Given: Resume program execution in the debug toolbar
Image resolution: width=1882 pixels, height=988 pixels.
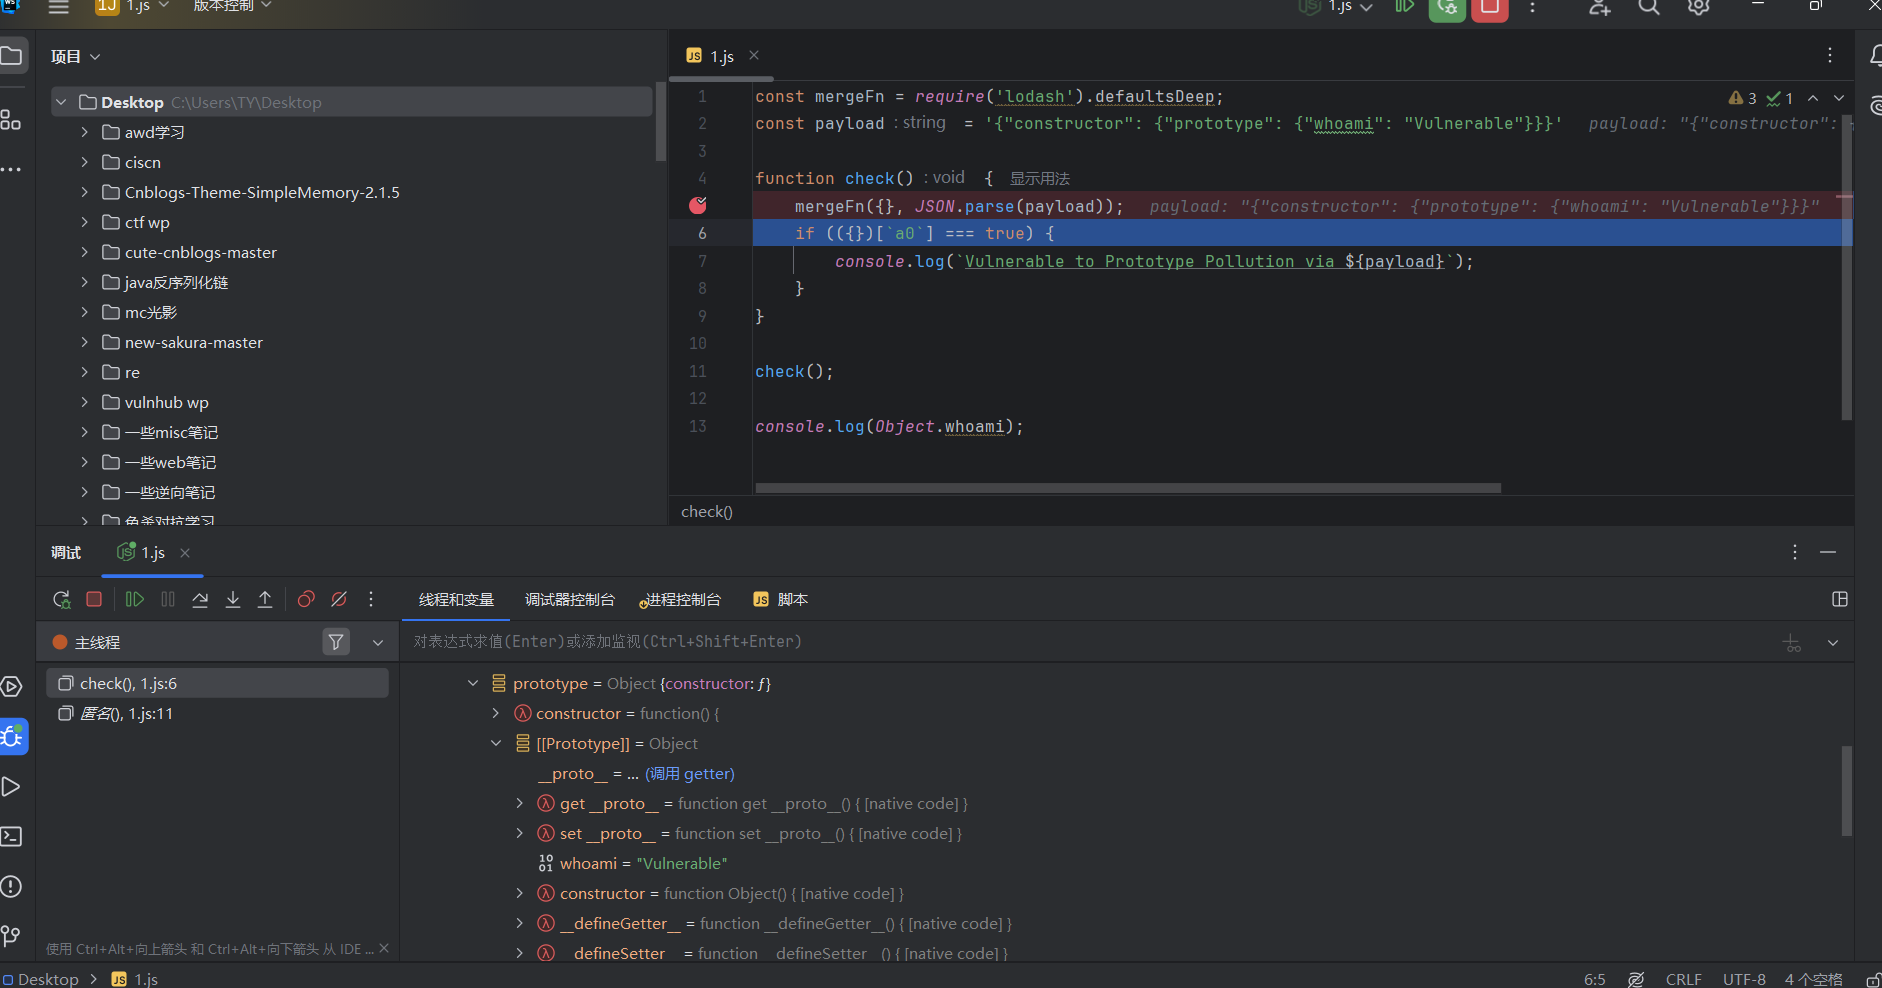Looking at the screenshot, I should [x=135, y=599].
